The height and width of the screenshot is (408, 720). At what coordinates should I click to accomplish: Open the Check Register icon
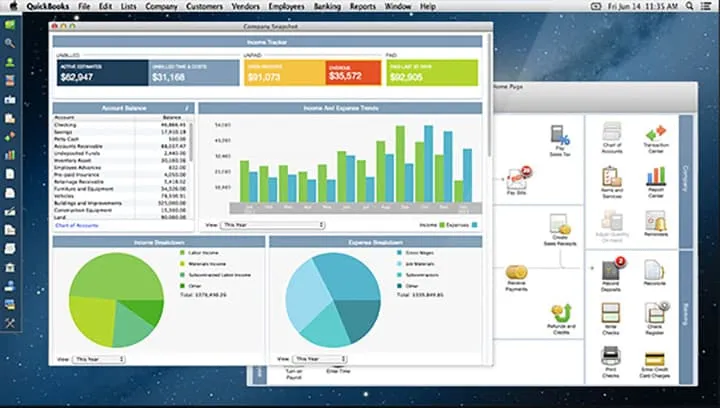pos(655,313)
